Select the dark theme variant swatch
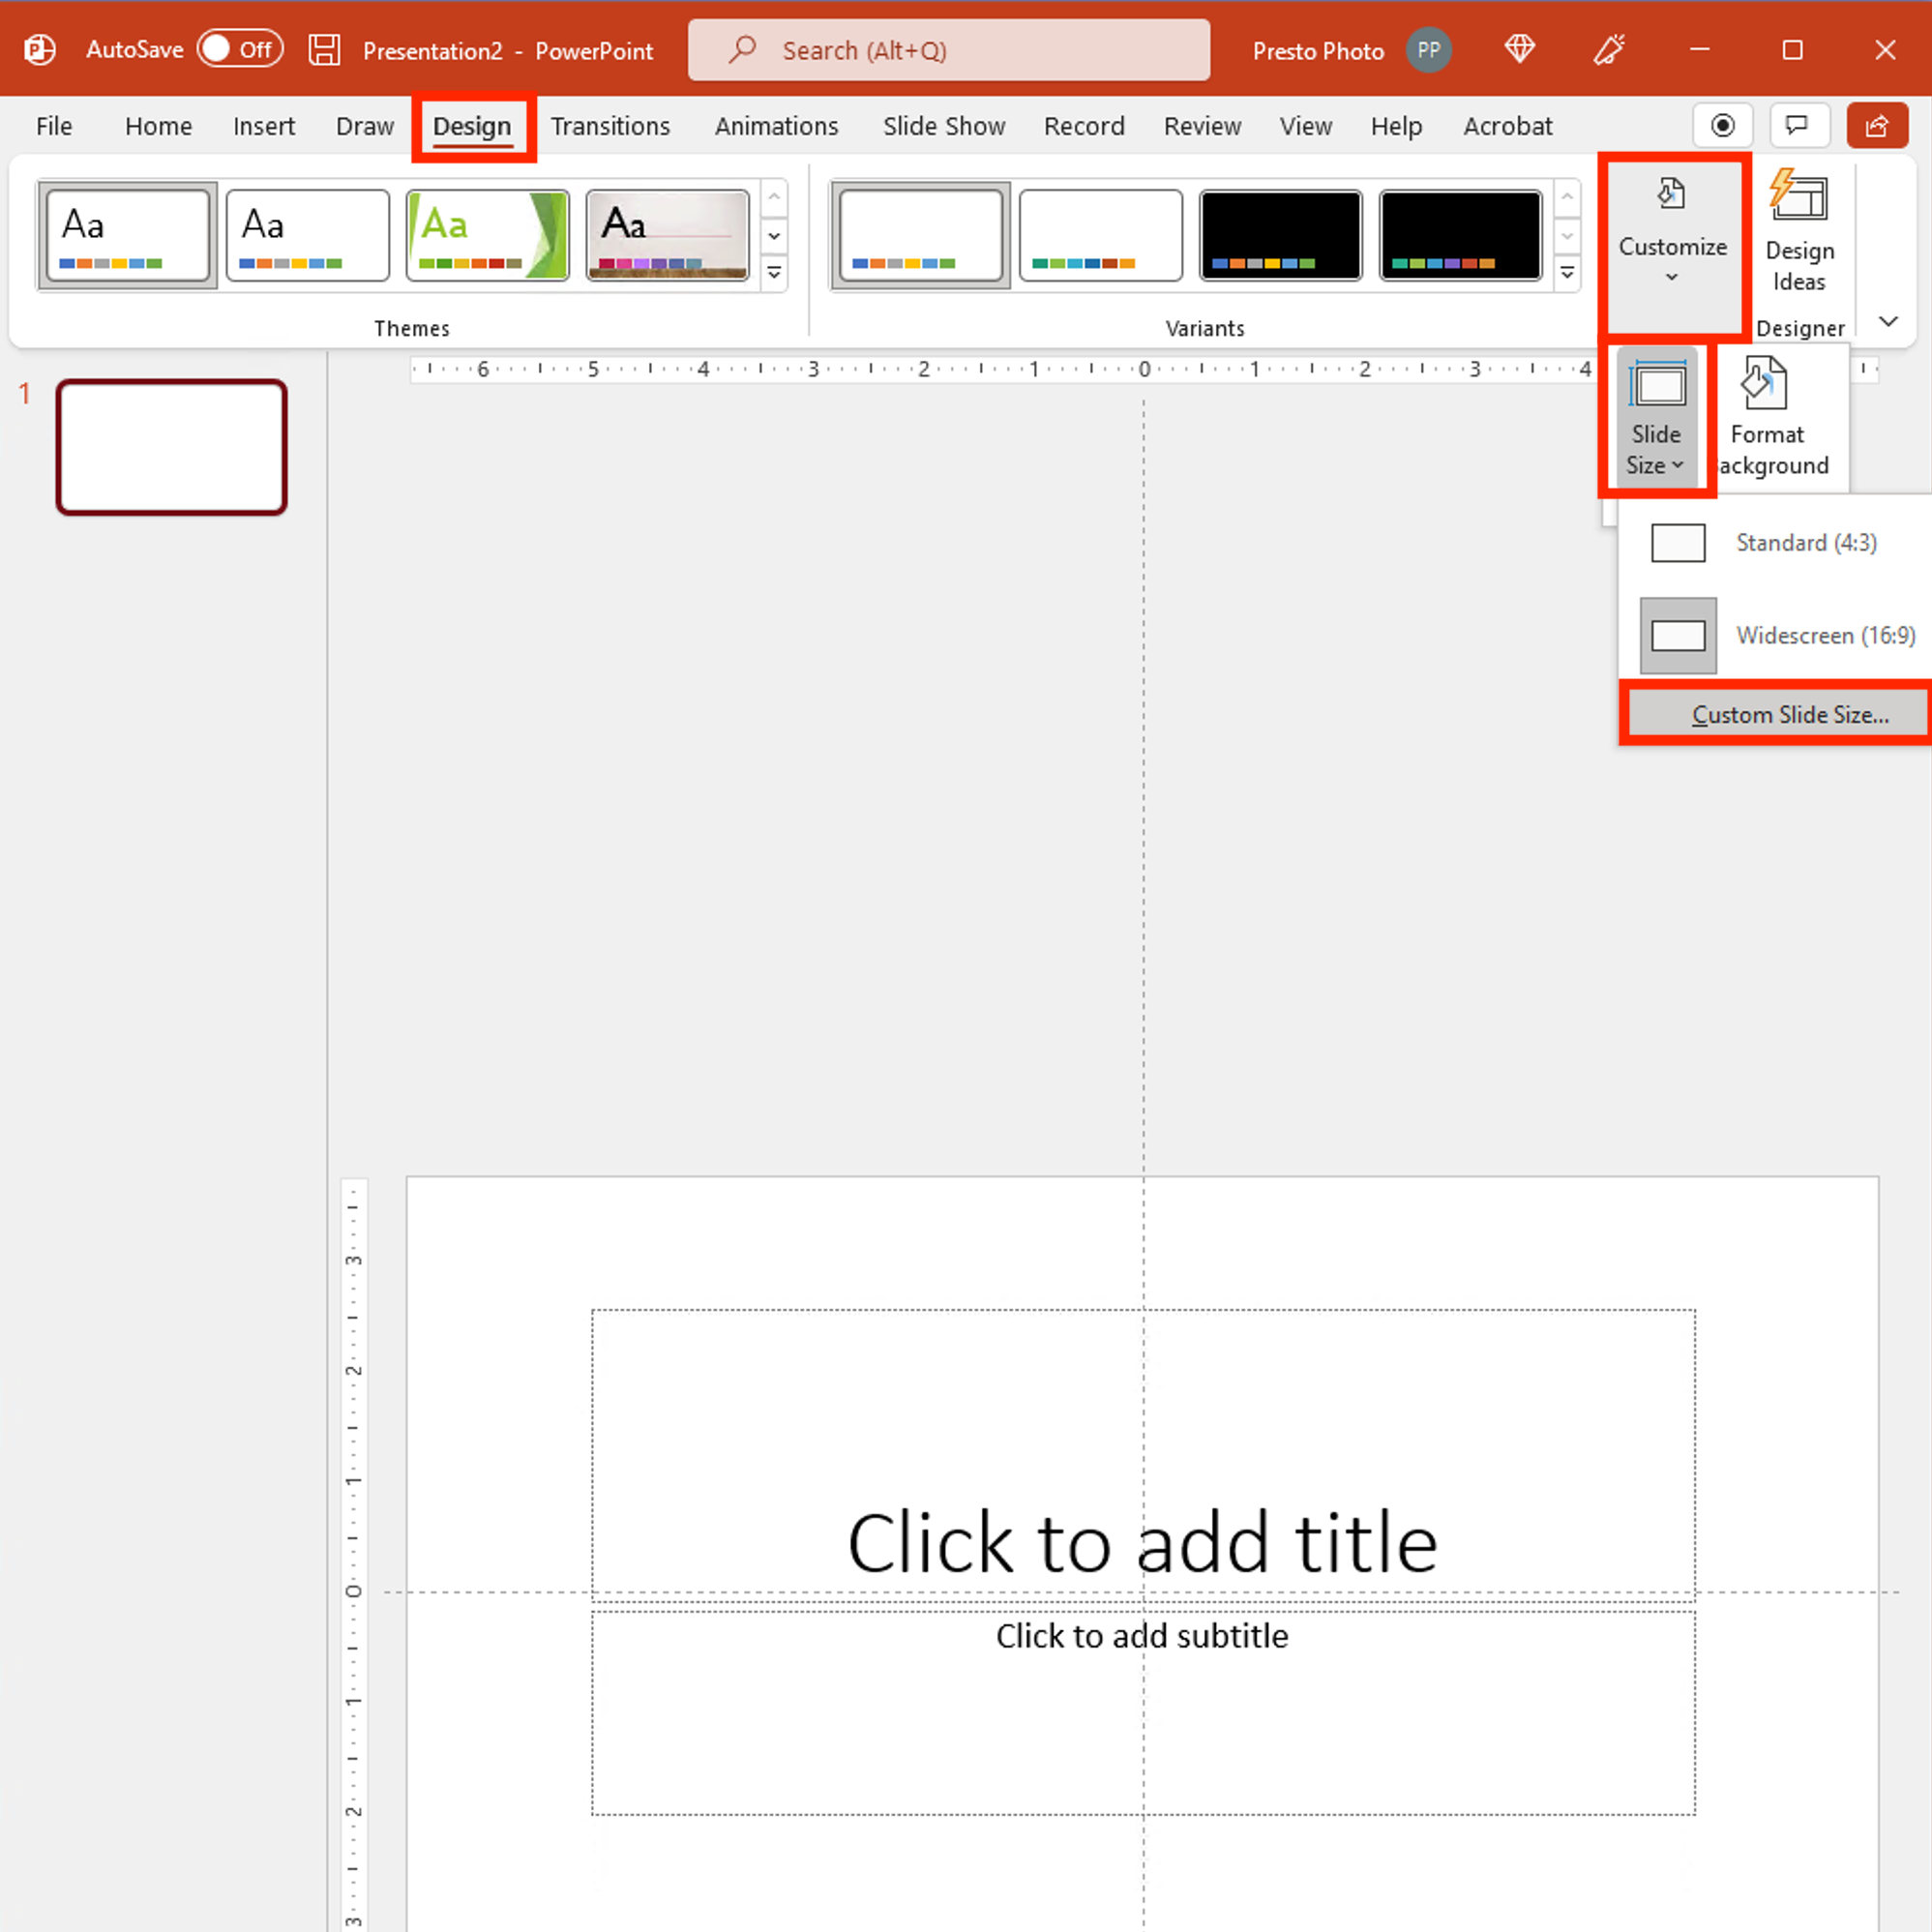The width and height of the screenshot is (1932, 1932). 1280,234
